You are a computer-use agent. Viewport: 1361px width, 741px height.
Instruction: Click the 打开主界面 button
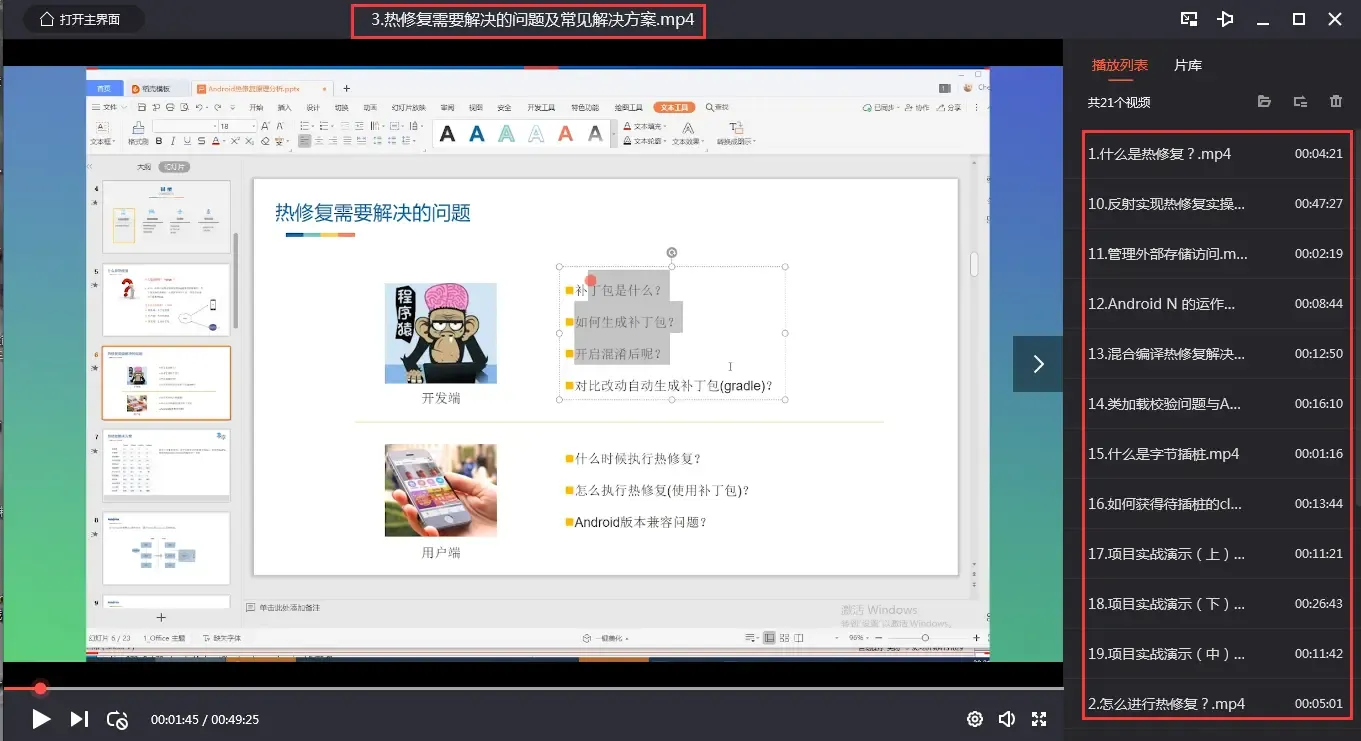(83, 18)
